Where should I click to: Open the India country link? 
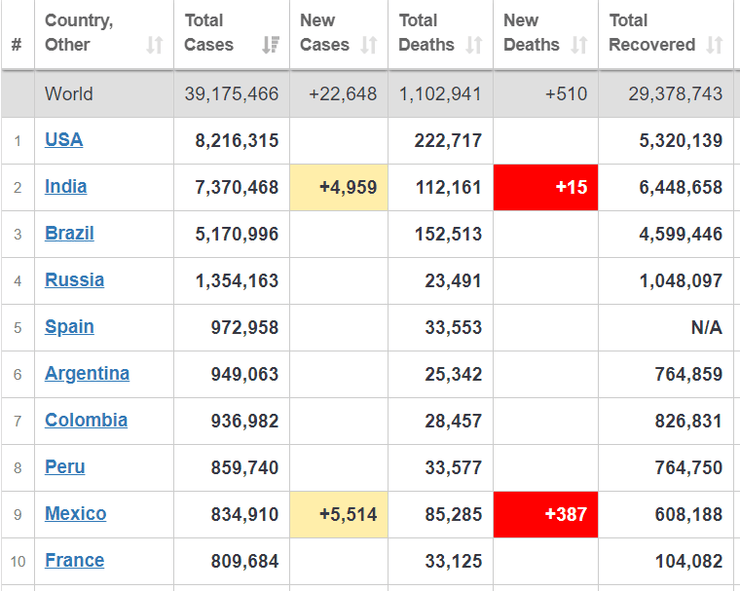point(66,187)
